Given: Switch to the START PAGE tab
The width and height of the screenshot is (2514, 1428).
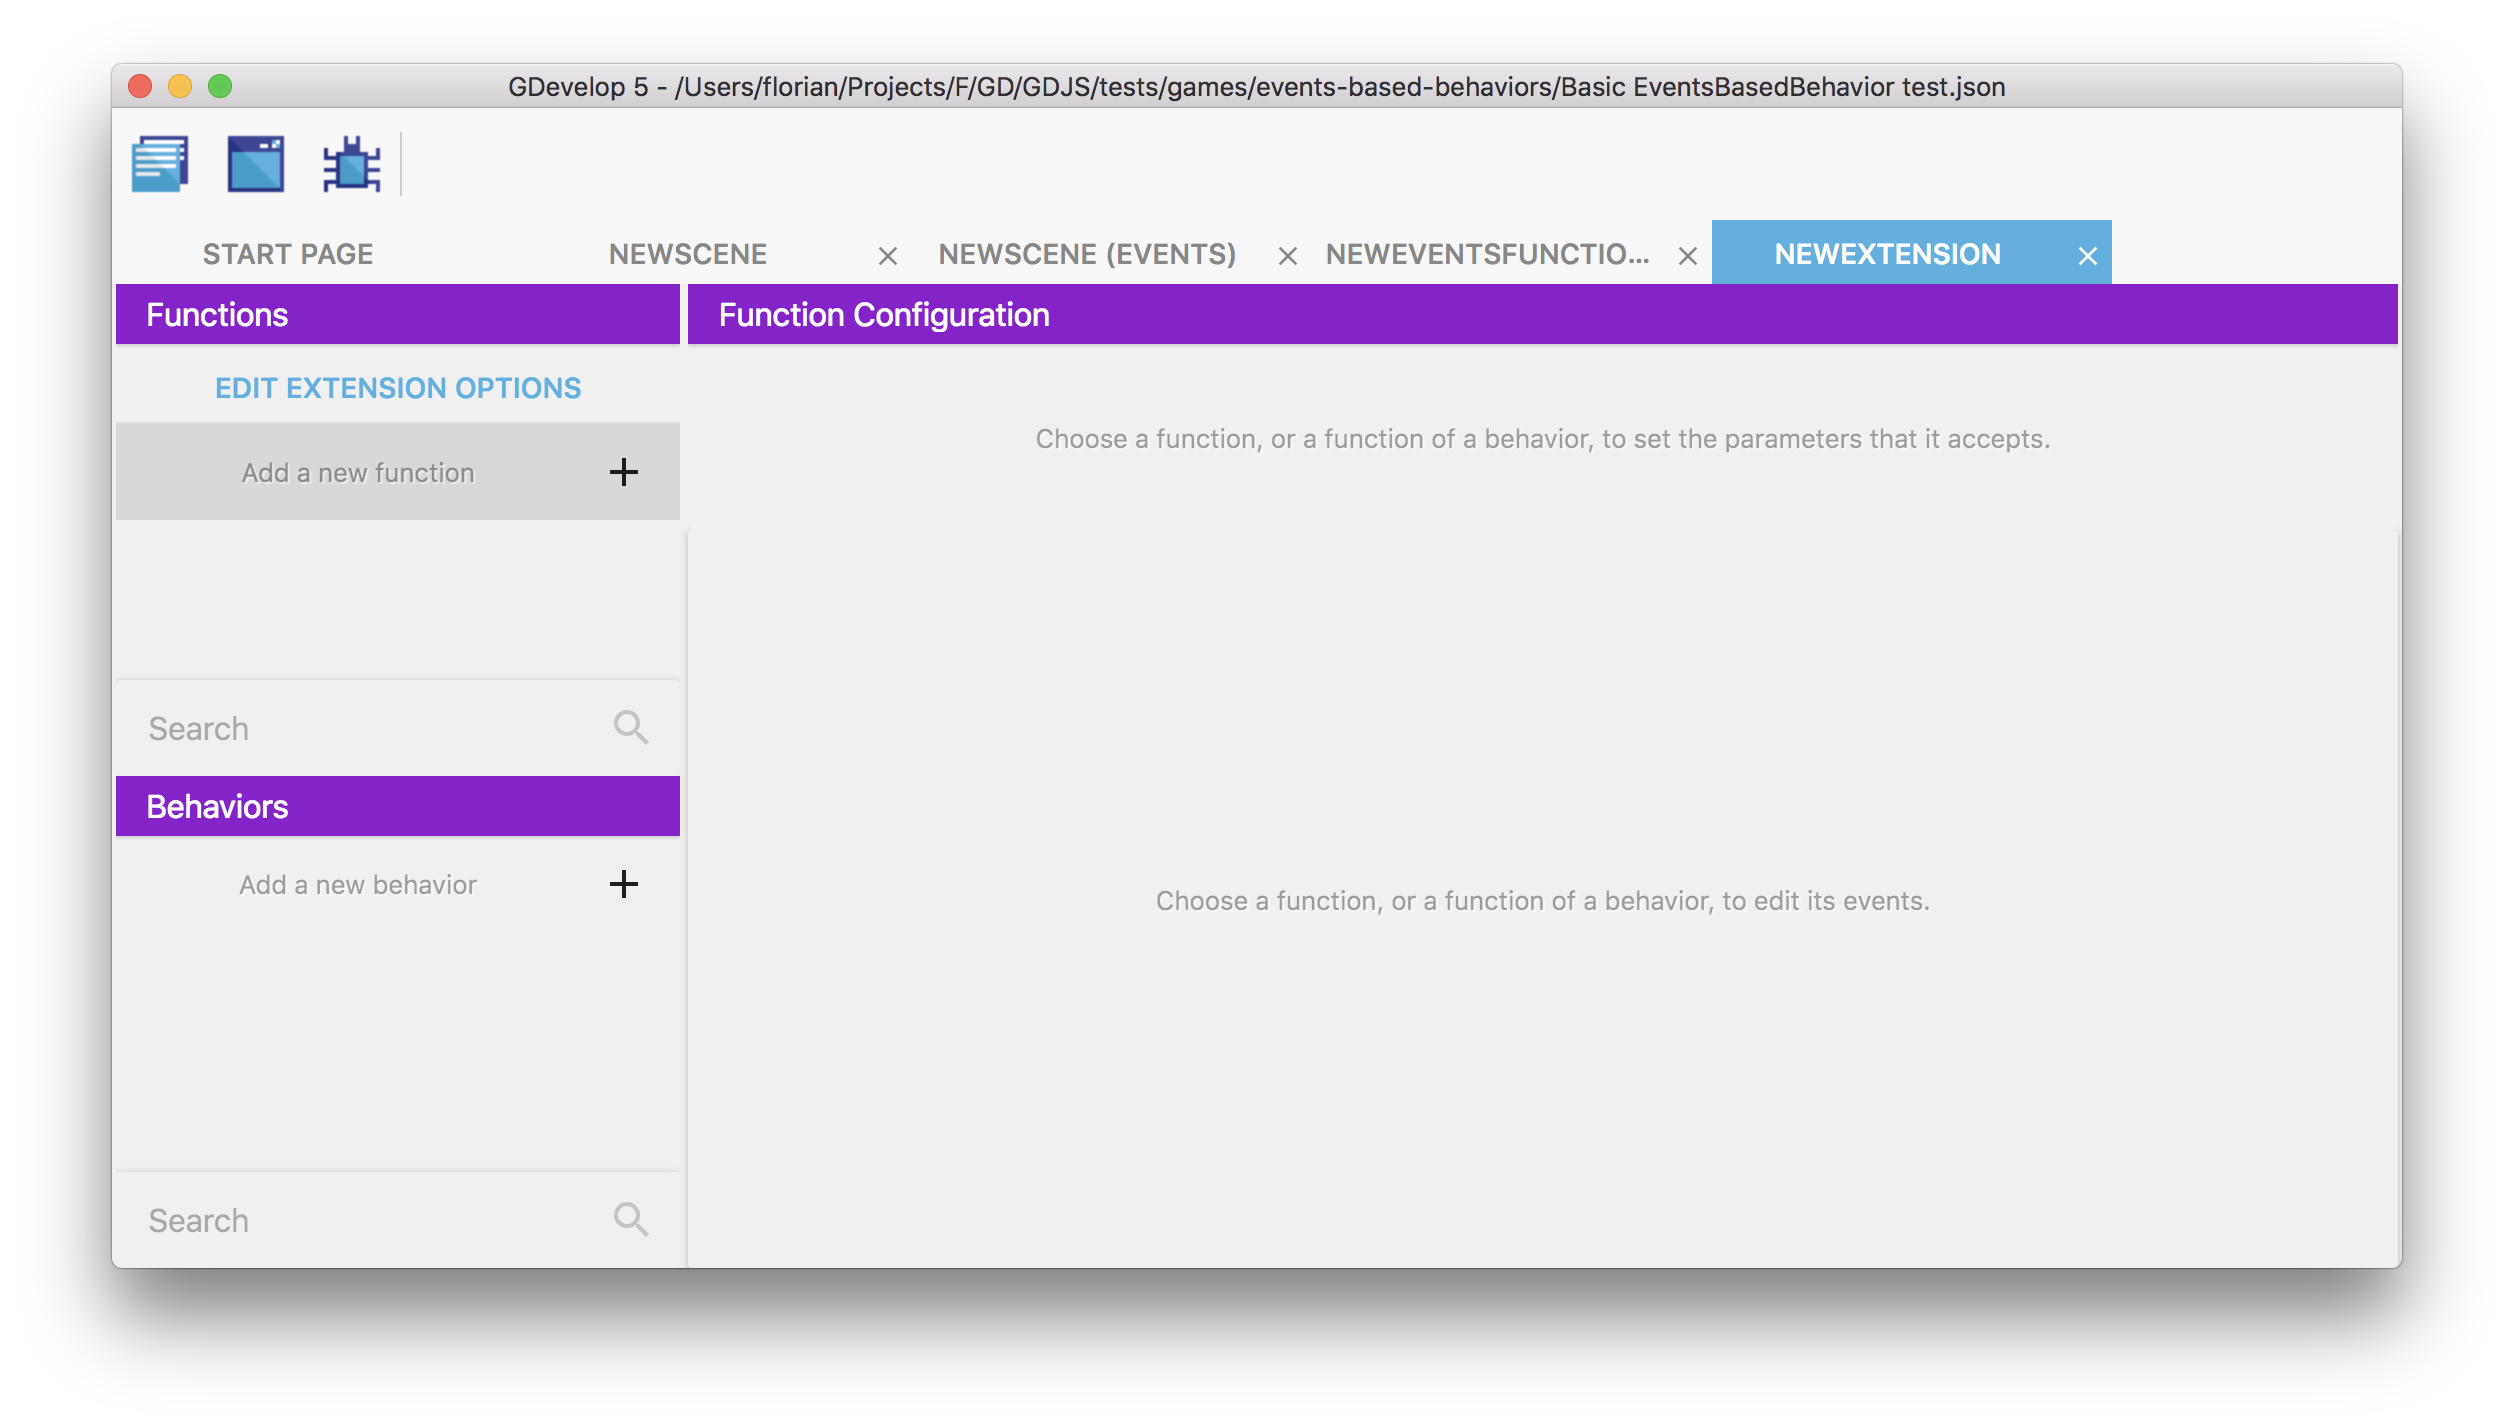Looking at the screenshot, I should (288, 254).
